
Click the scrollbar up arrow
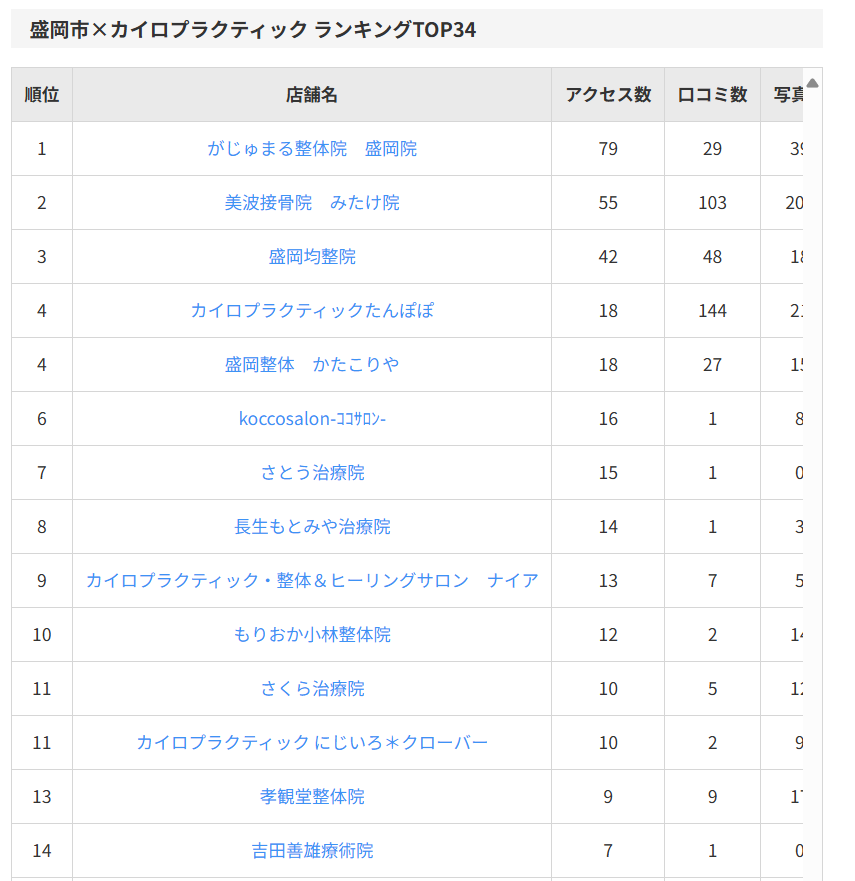813,83
